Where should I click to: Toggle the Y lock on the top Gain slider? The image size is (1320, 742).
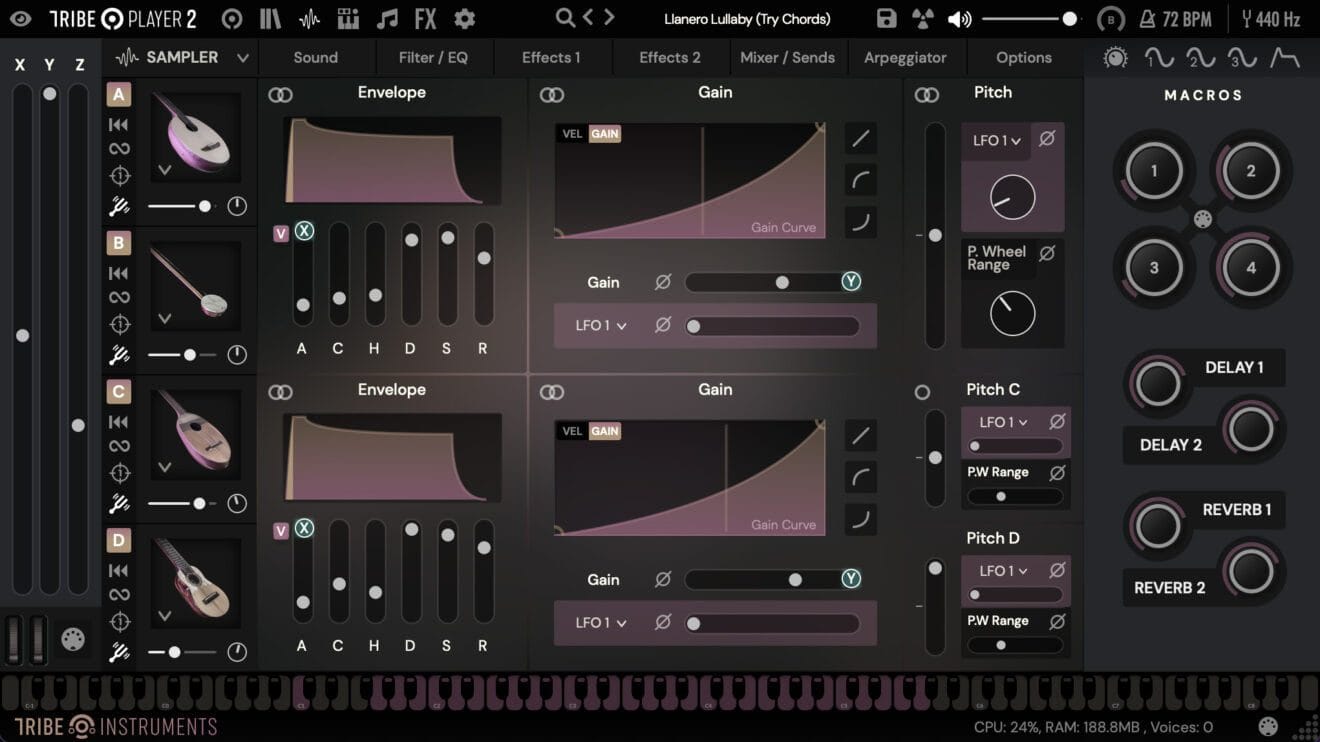click(x=851, y=282)
